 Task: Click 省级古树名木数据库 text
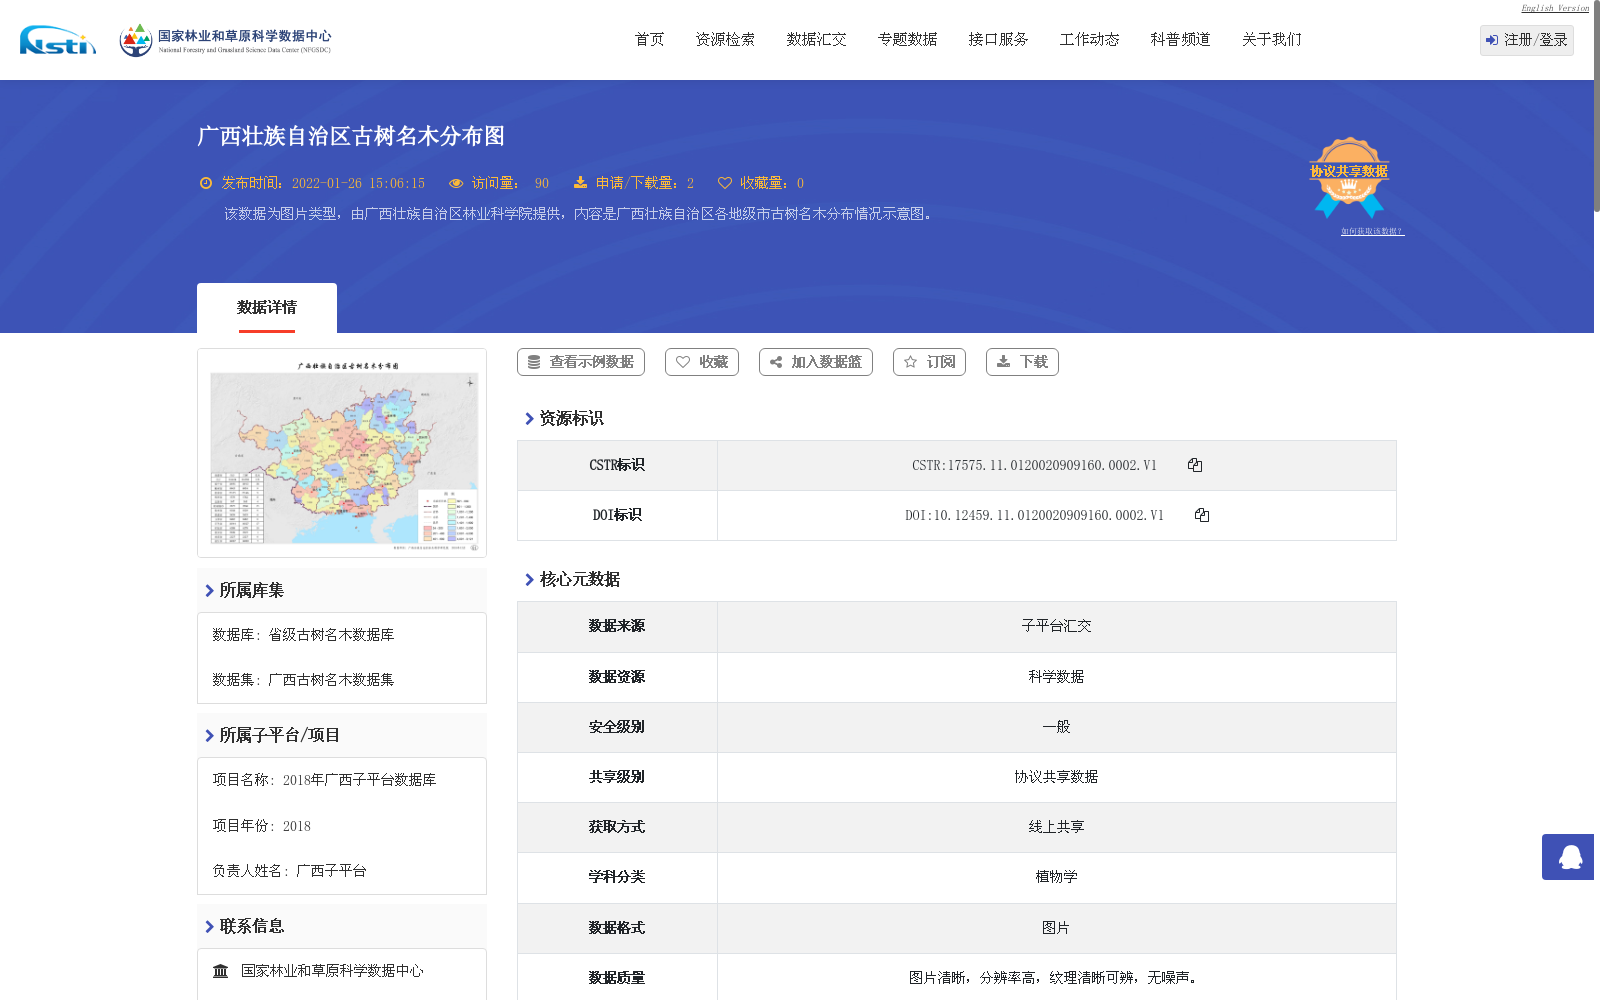point(331,635)
